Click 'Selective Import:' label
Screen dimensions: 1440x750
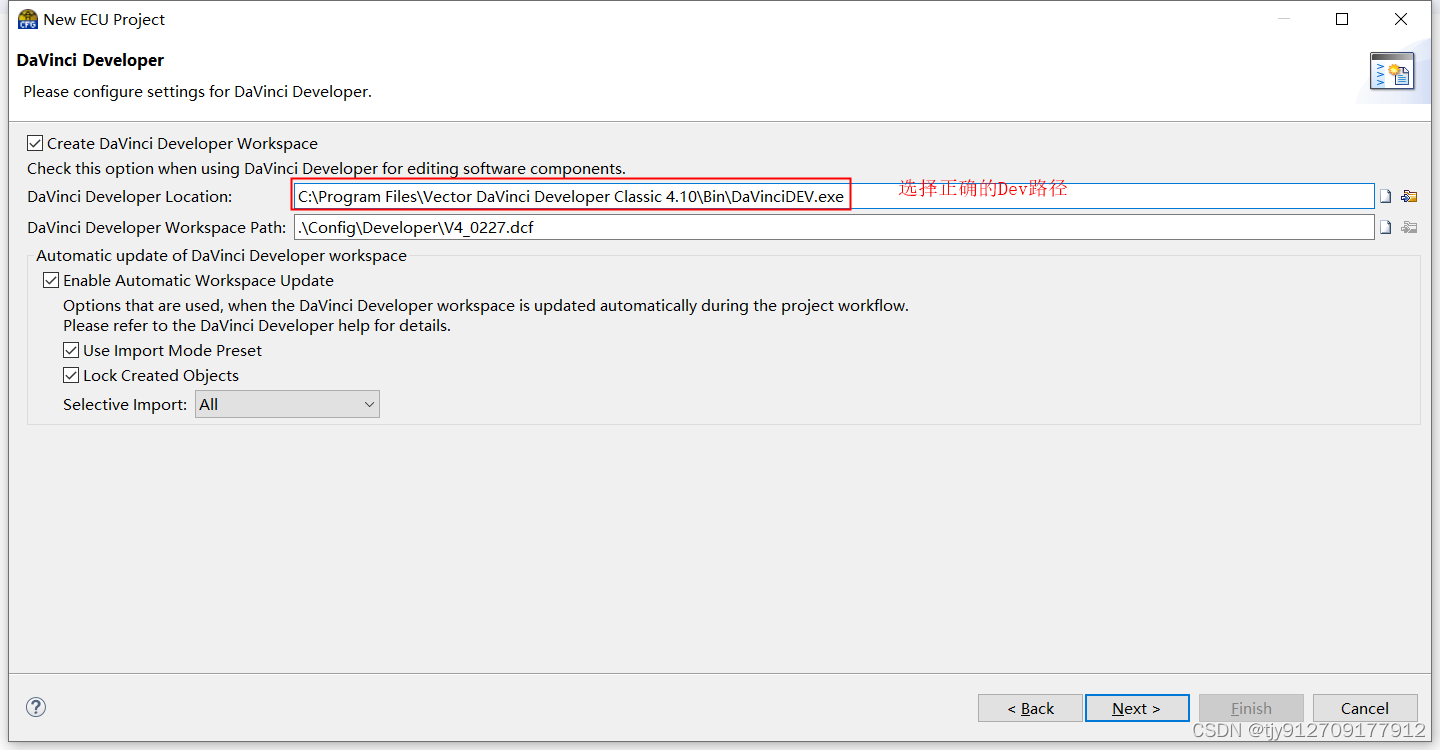point(125,405)
